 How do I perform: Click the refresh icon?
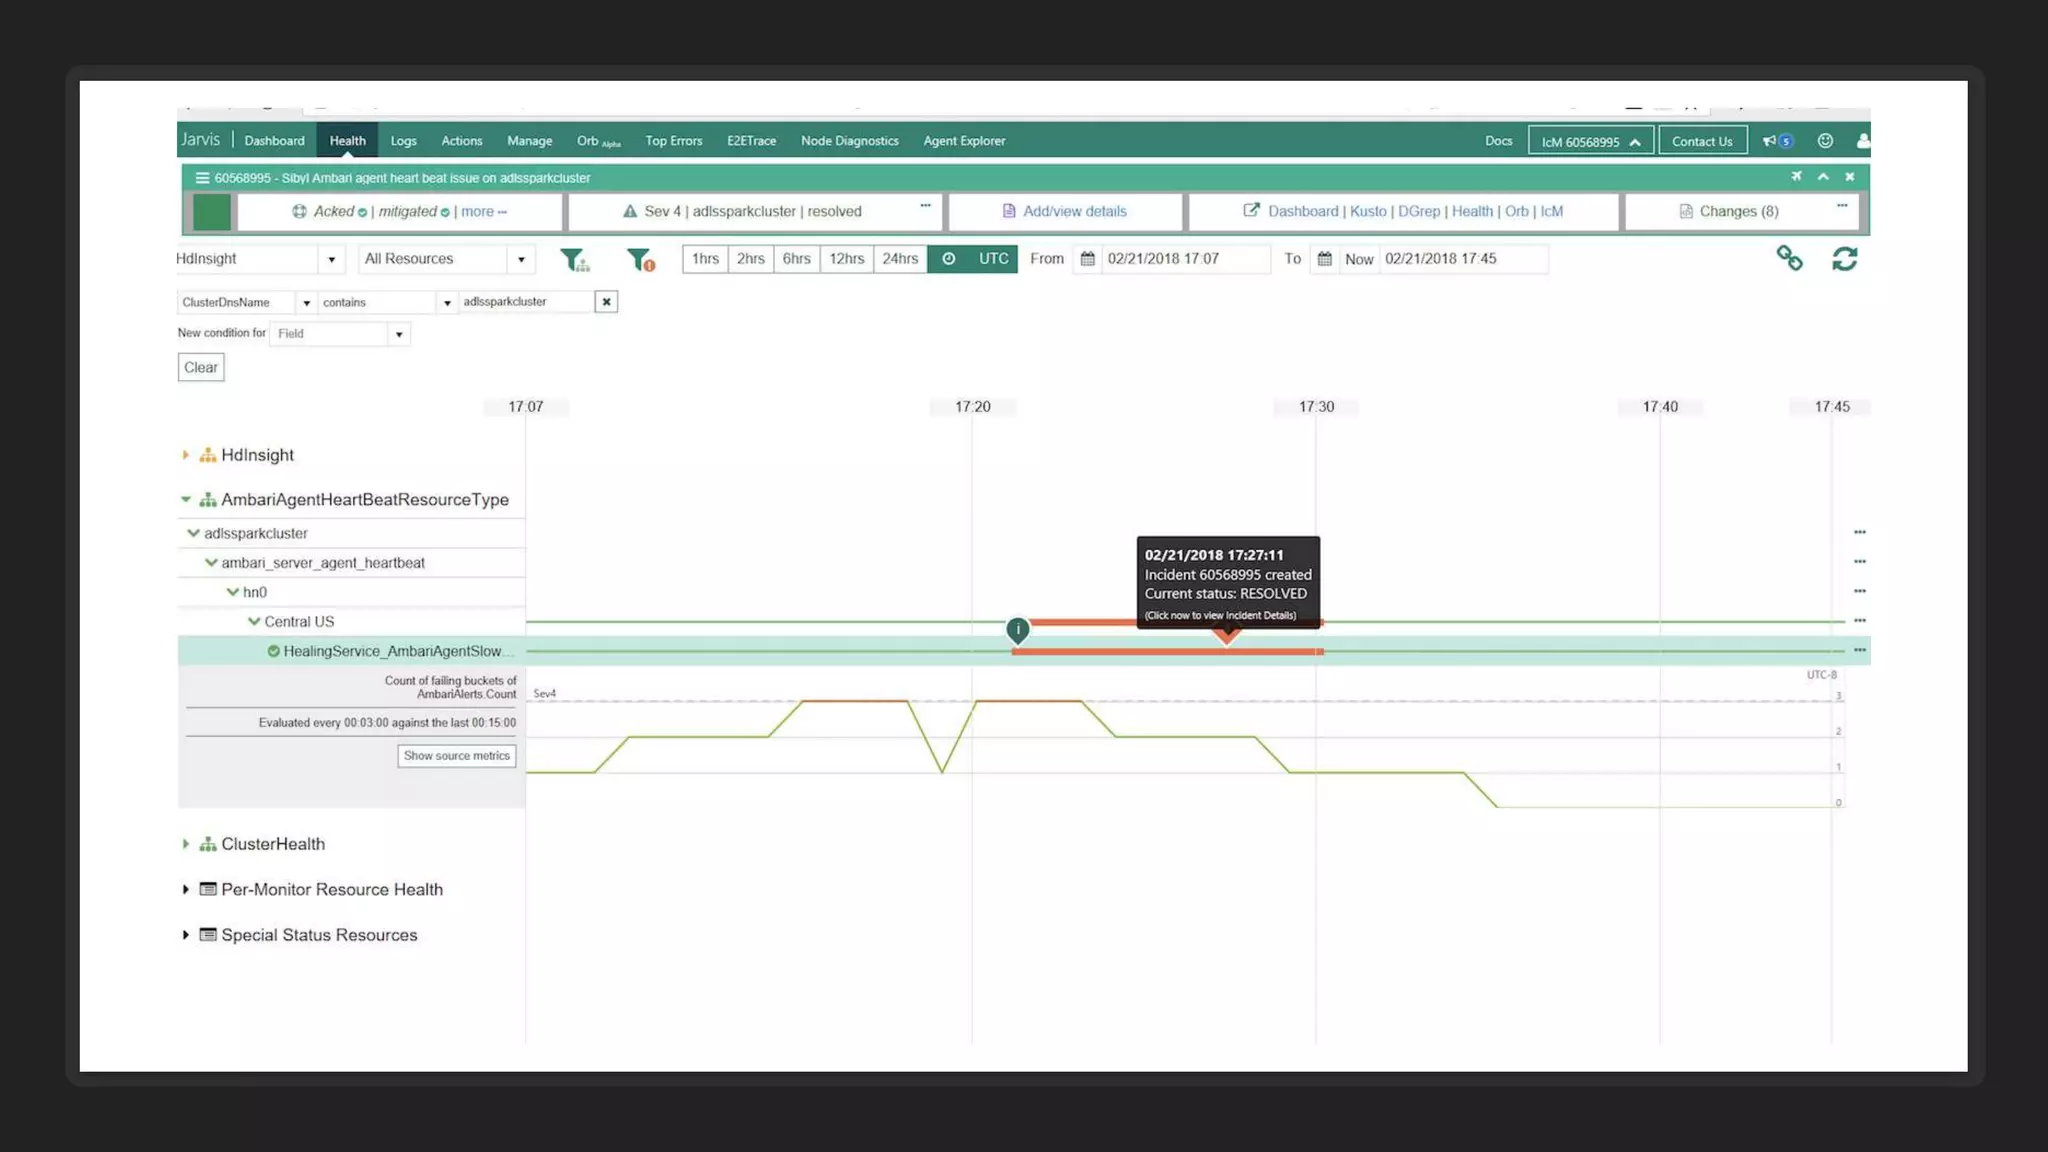(x=1844, y=259)
